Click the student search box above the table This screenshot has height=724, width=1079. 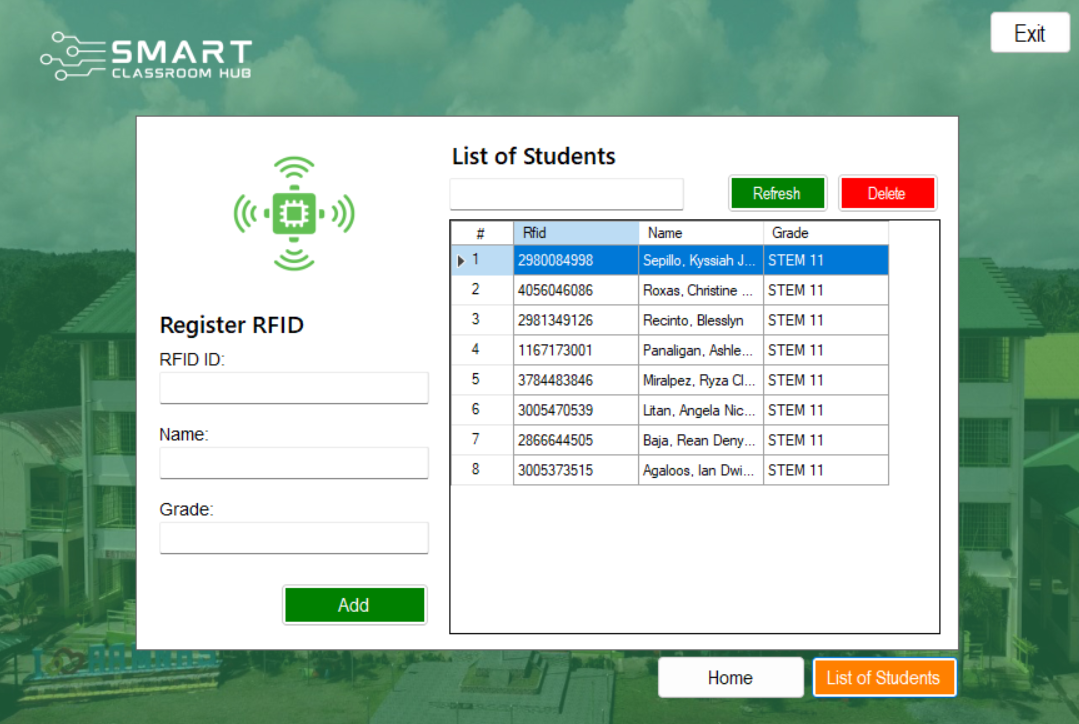566,194
